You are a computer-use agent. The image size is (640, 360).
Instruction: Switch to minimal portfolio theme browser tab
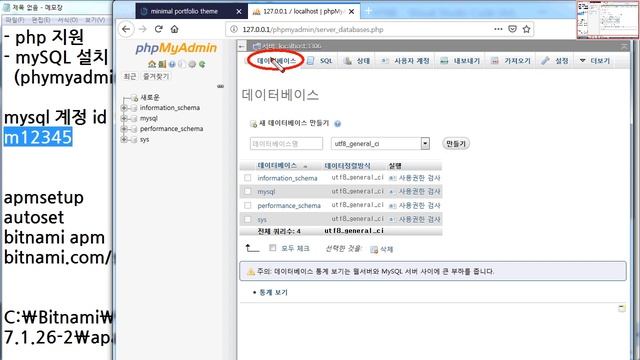184,11
